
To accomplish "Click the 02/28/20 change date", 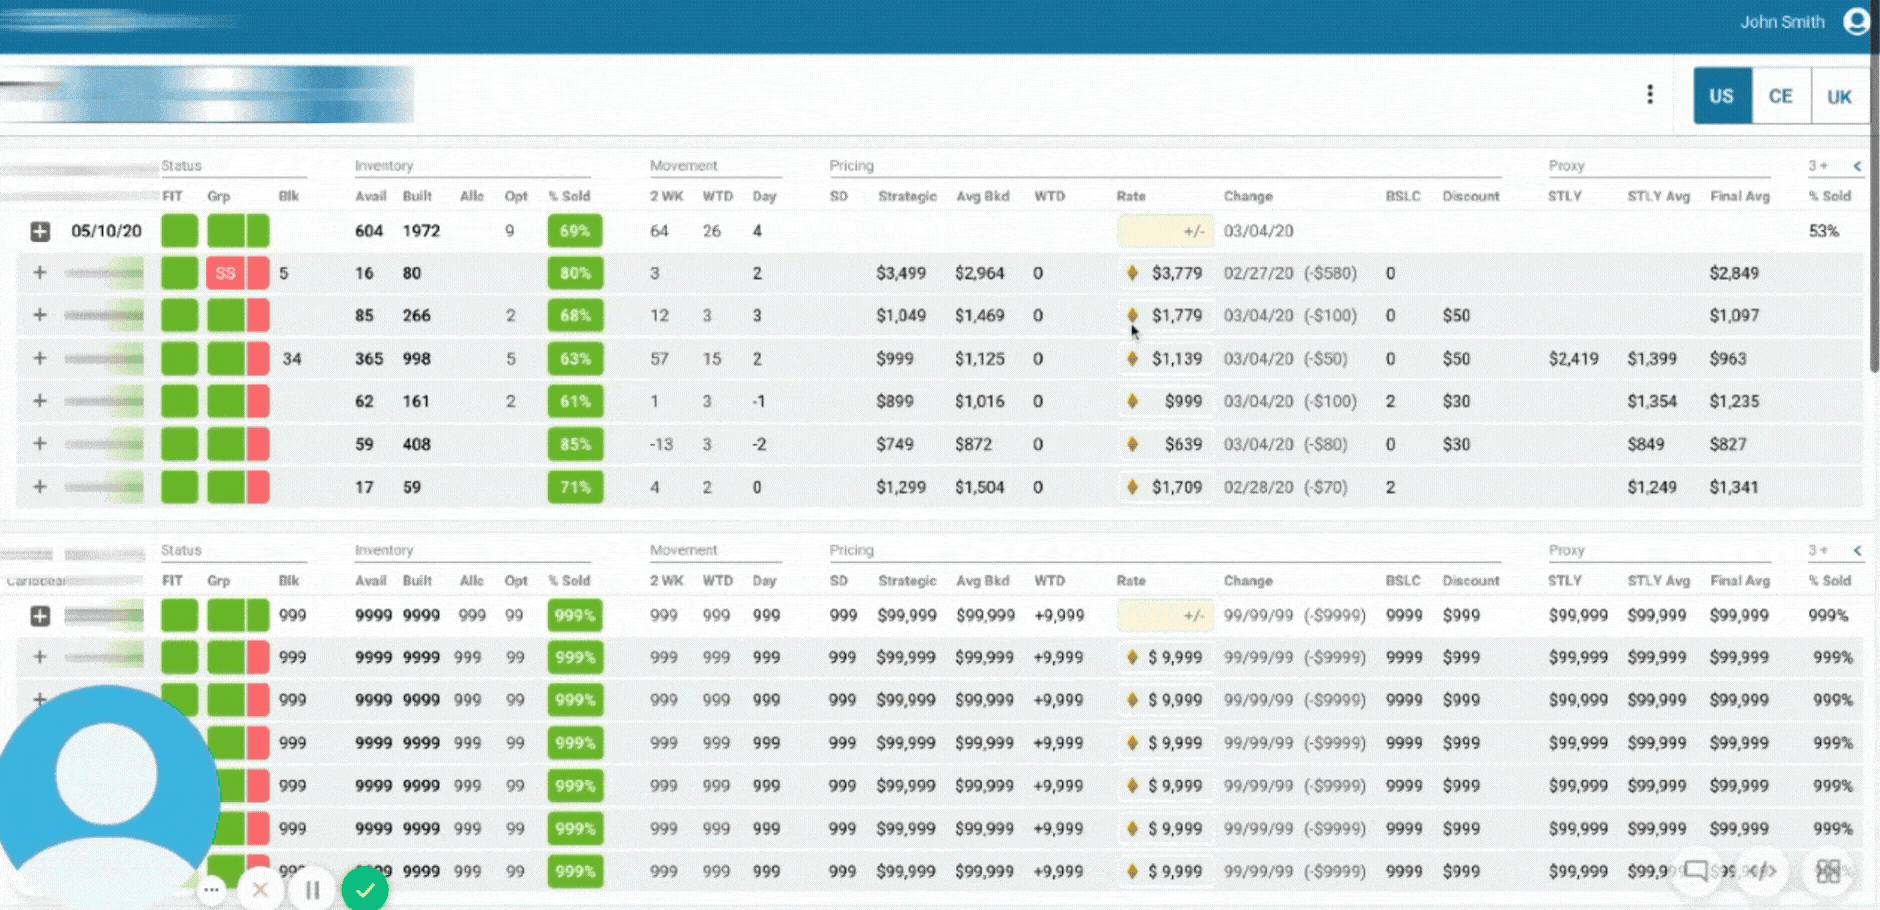I will [1258, 487].
